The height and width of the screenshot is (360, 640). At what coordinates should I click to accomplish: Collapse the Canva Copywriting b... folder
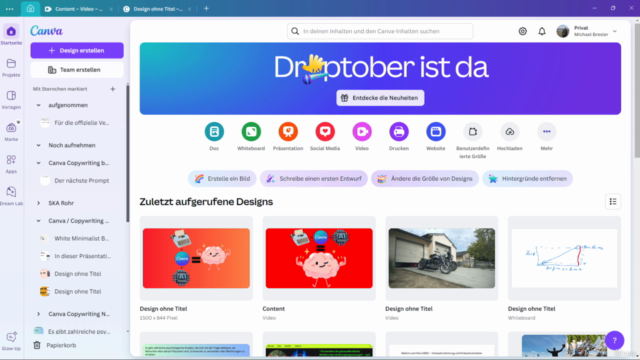pyautogui.click(x=38, y=163)
